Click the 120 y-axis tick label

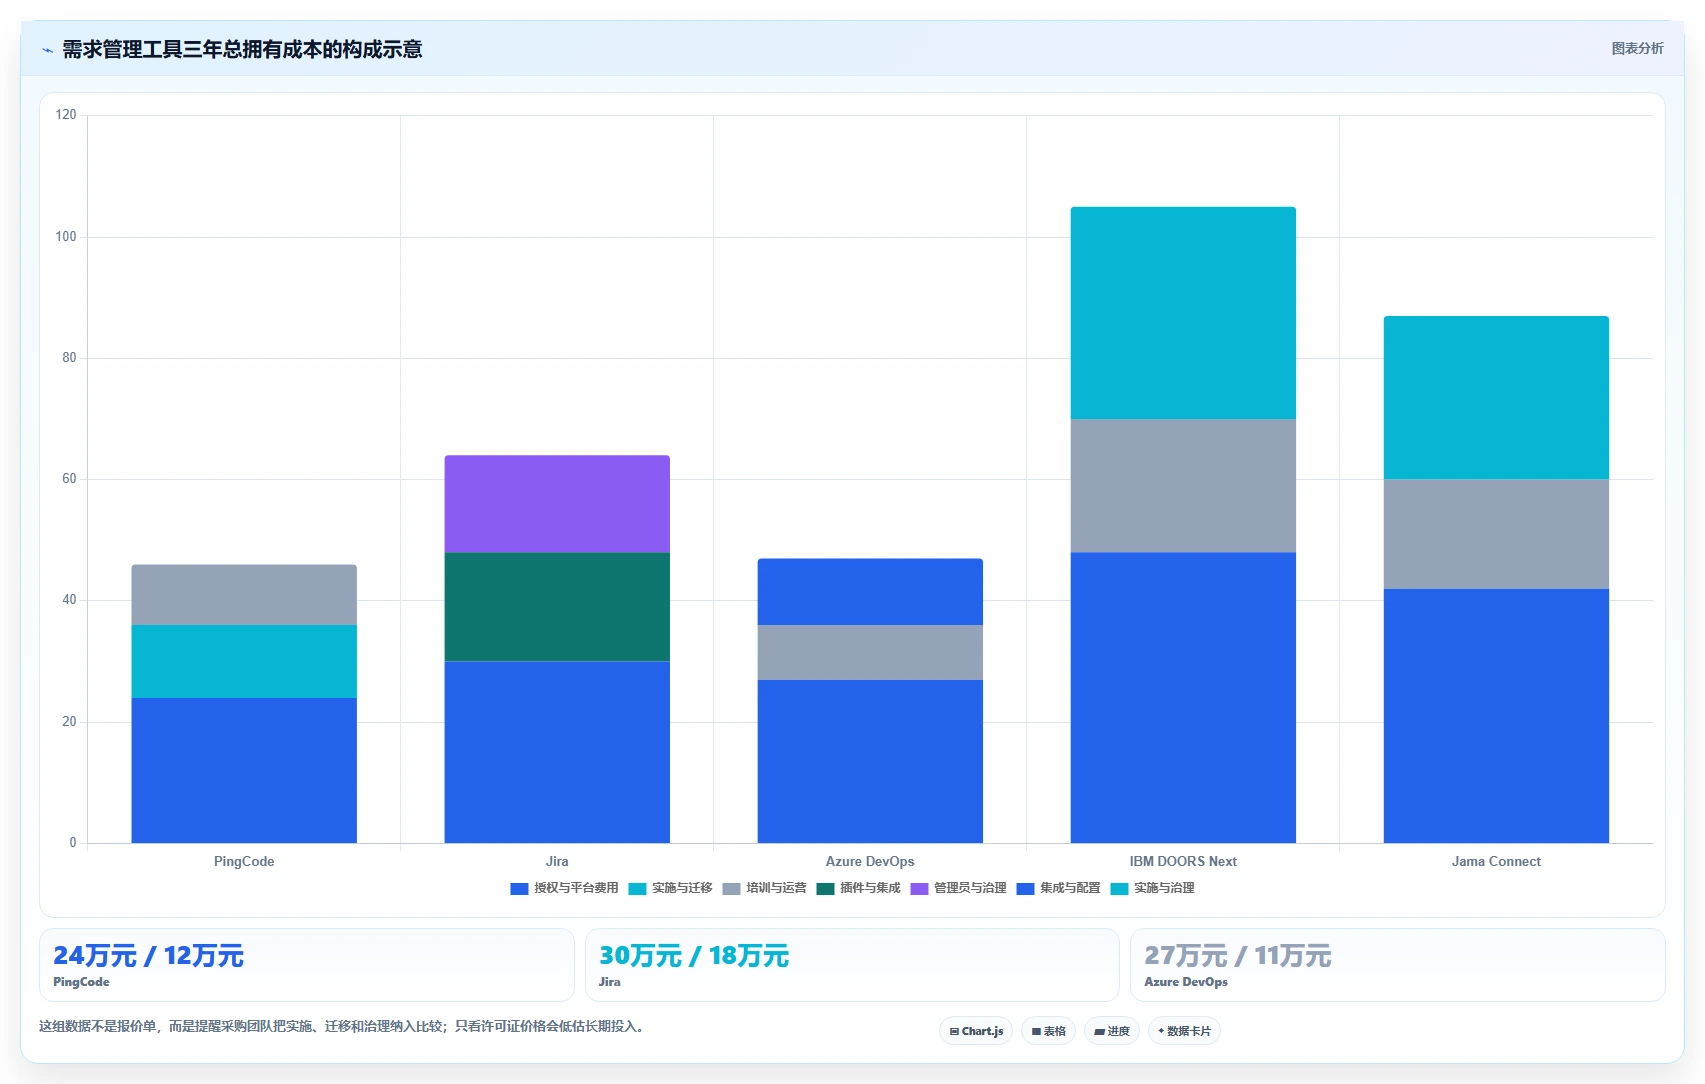pos(66,115)
